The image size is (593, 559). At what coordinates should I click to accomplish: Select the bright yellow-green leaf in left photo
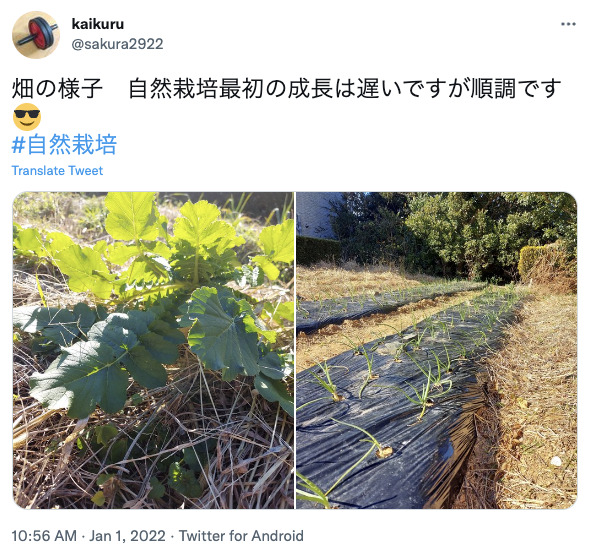click(130, 216)
